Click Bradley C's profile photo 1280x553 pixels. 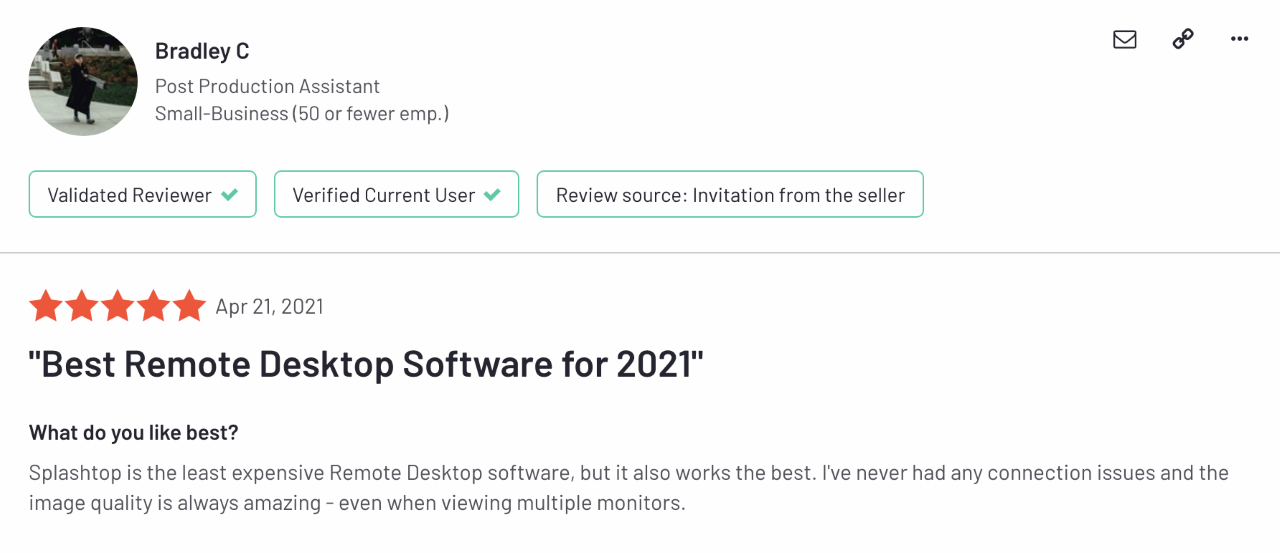click(x=83, y=81)
